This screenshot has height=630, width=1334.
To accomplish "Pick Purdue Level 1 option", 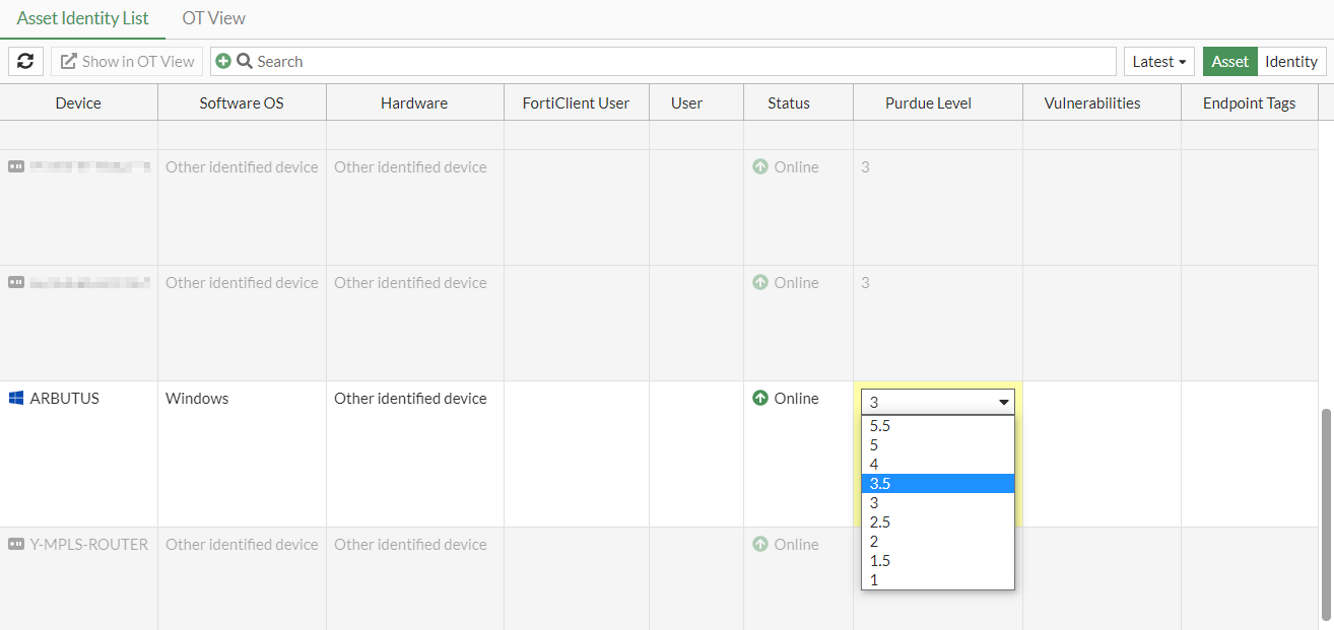I will coord(937,579).
